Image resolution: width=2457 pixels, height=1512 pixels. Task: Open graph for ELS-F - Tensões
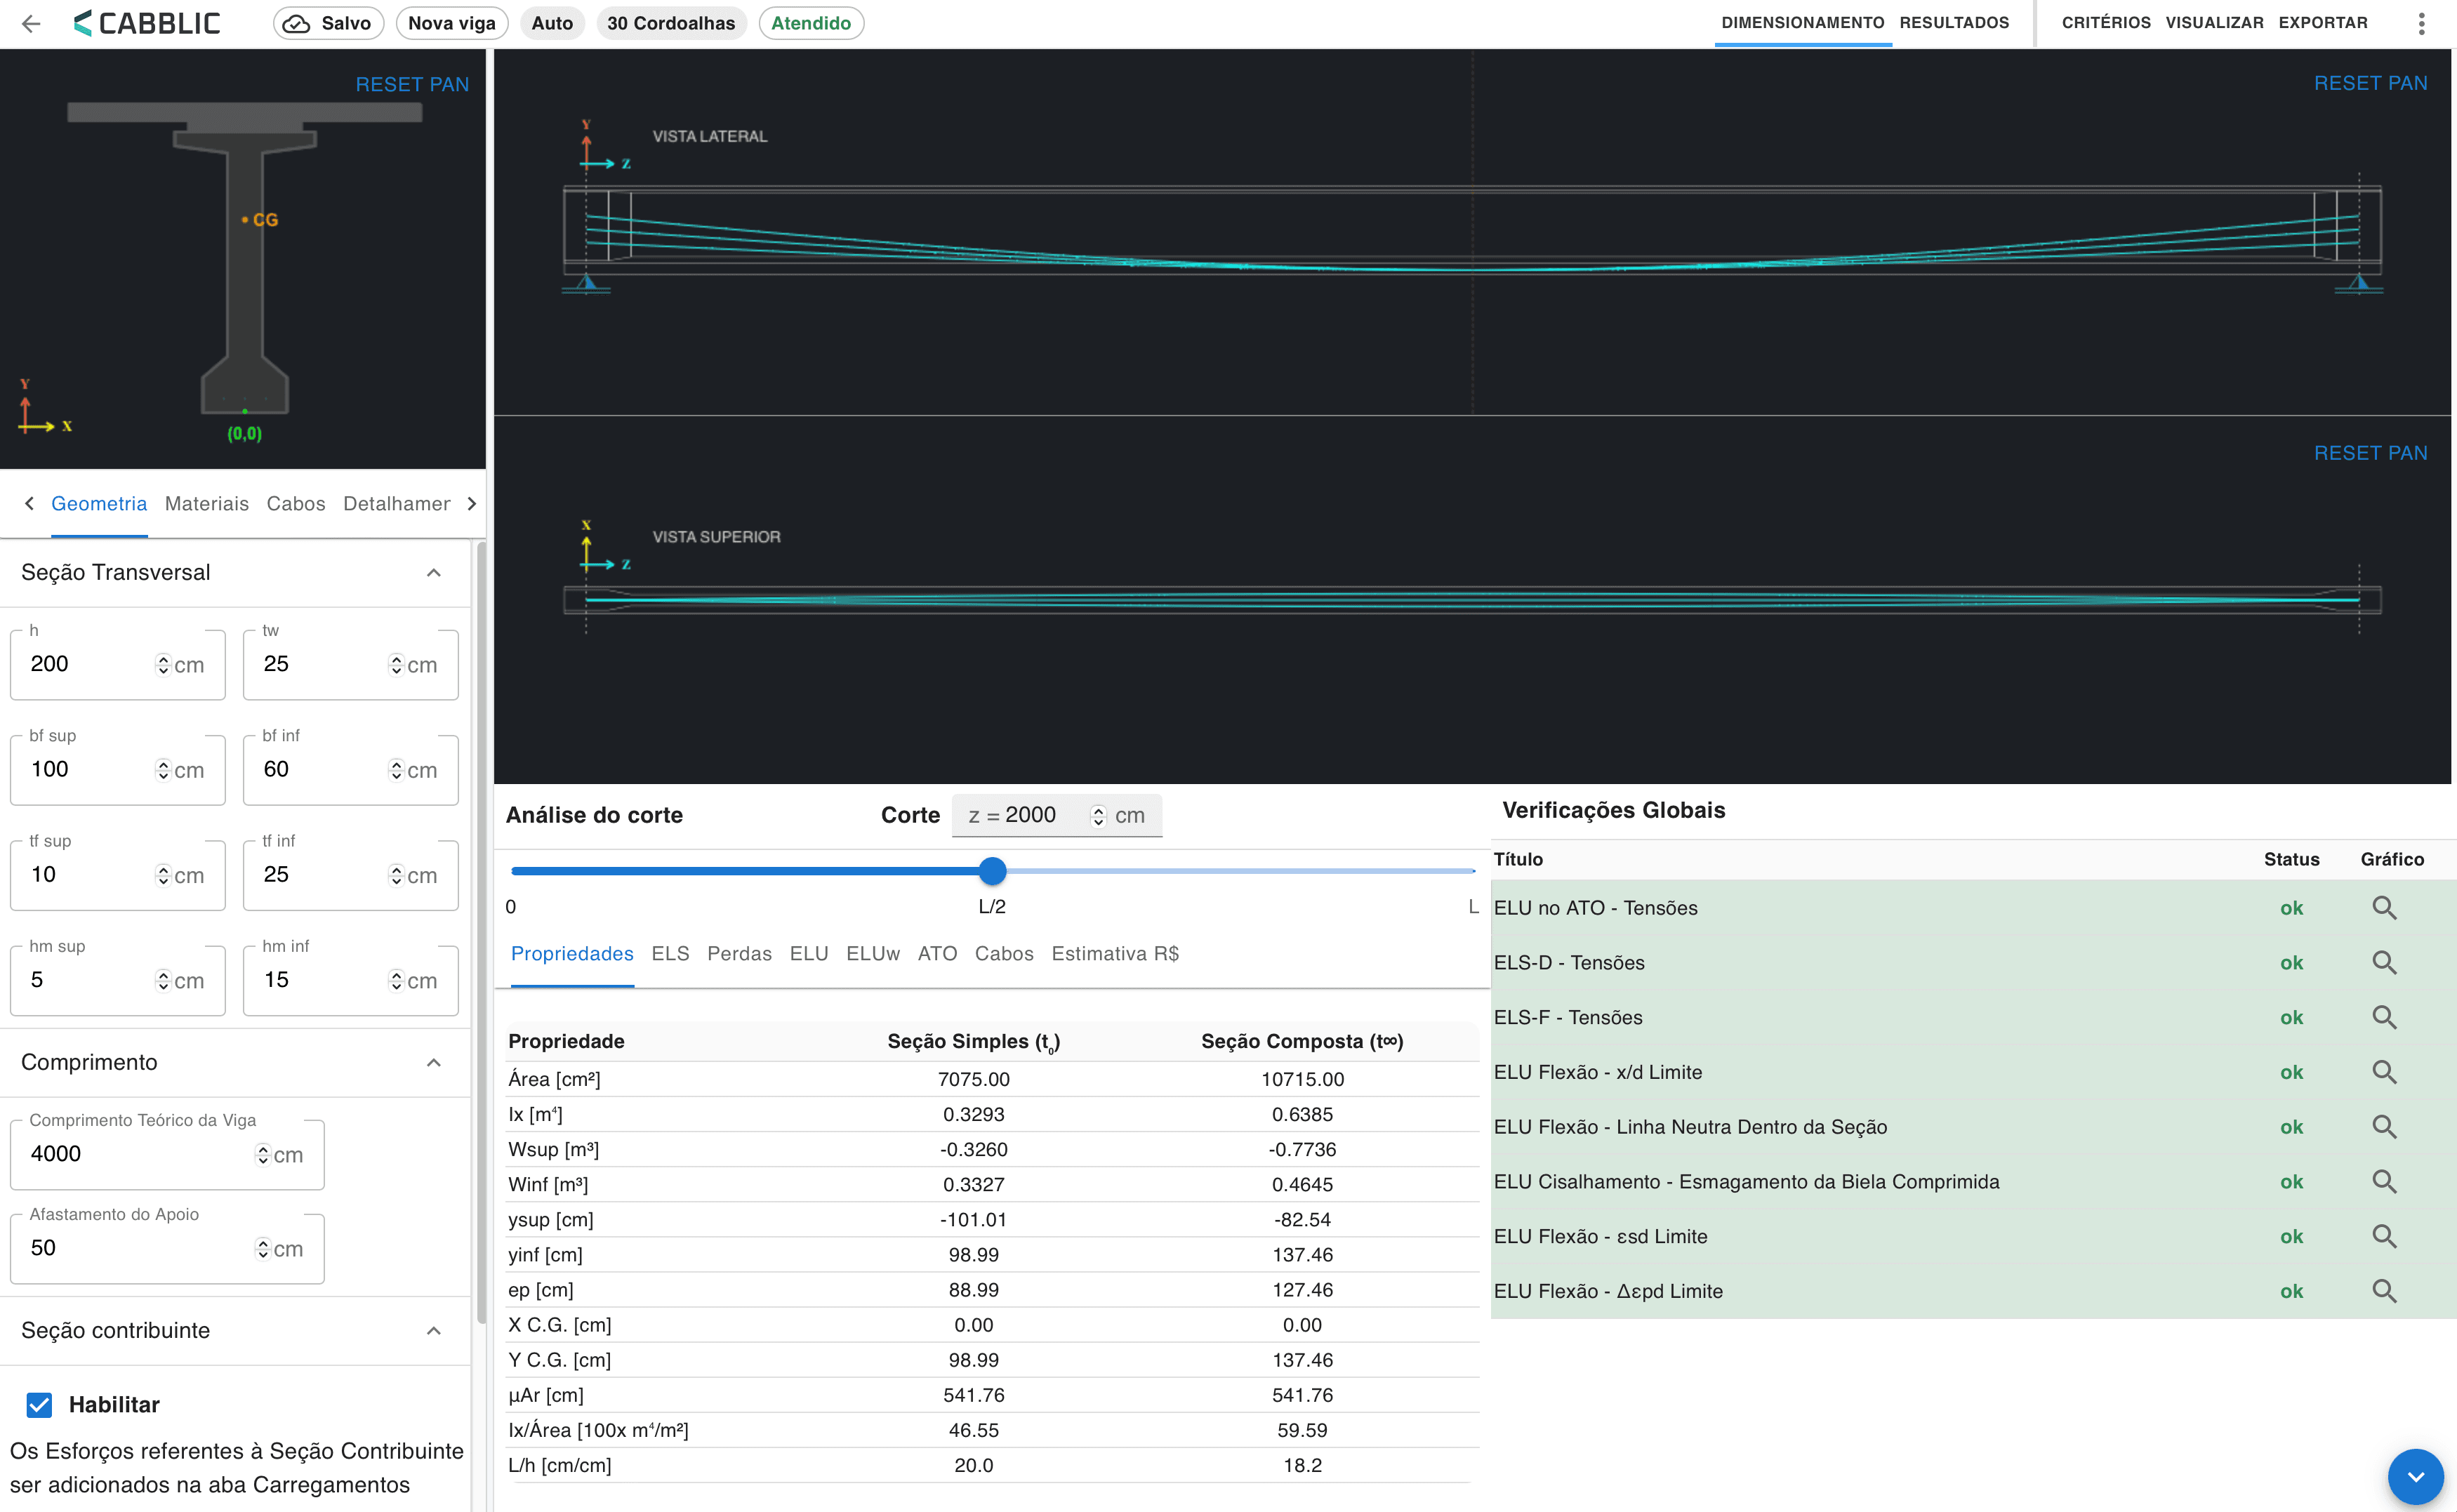tap(2384, 1018)
